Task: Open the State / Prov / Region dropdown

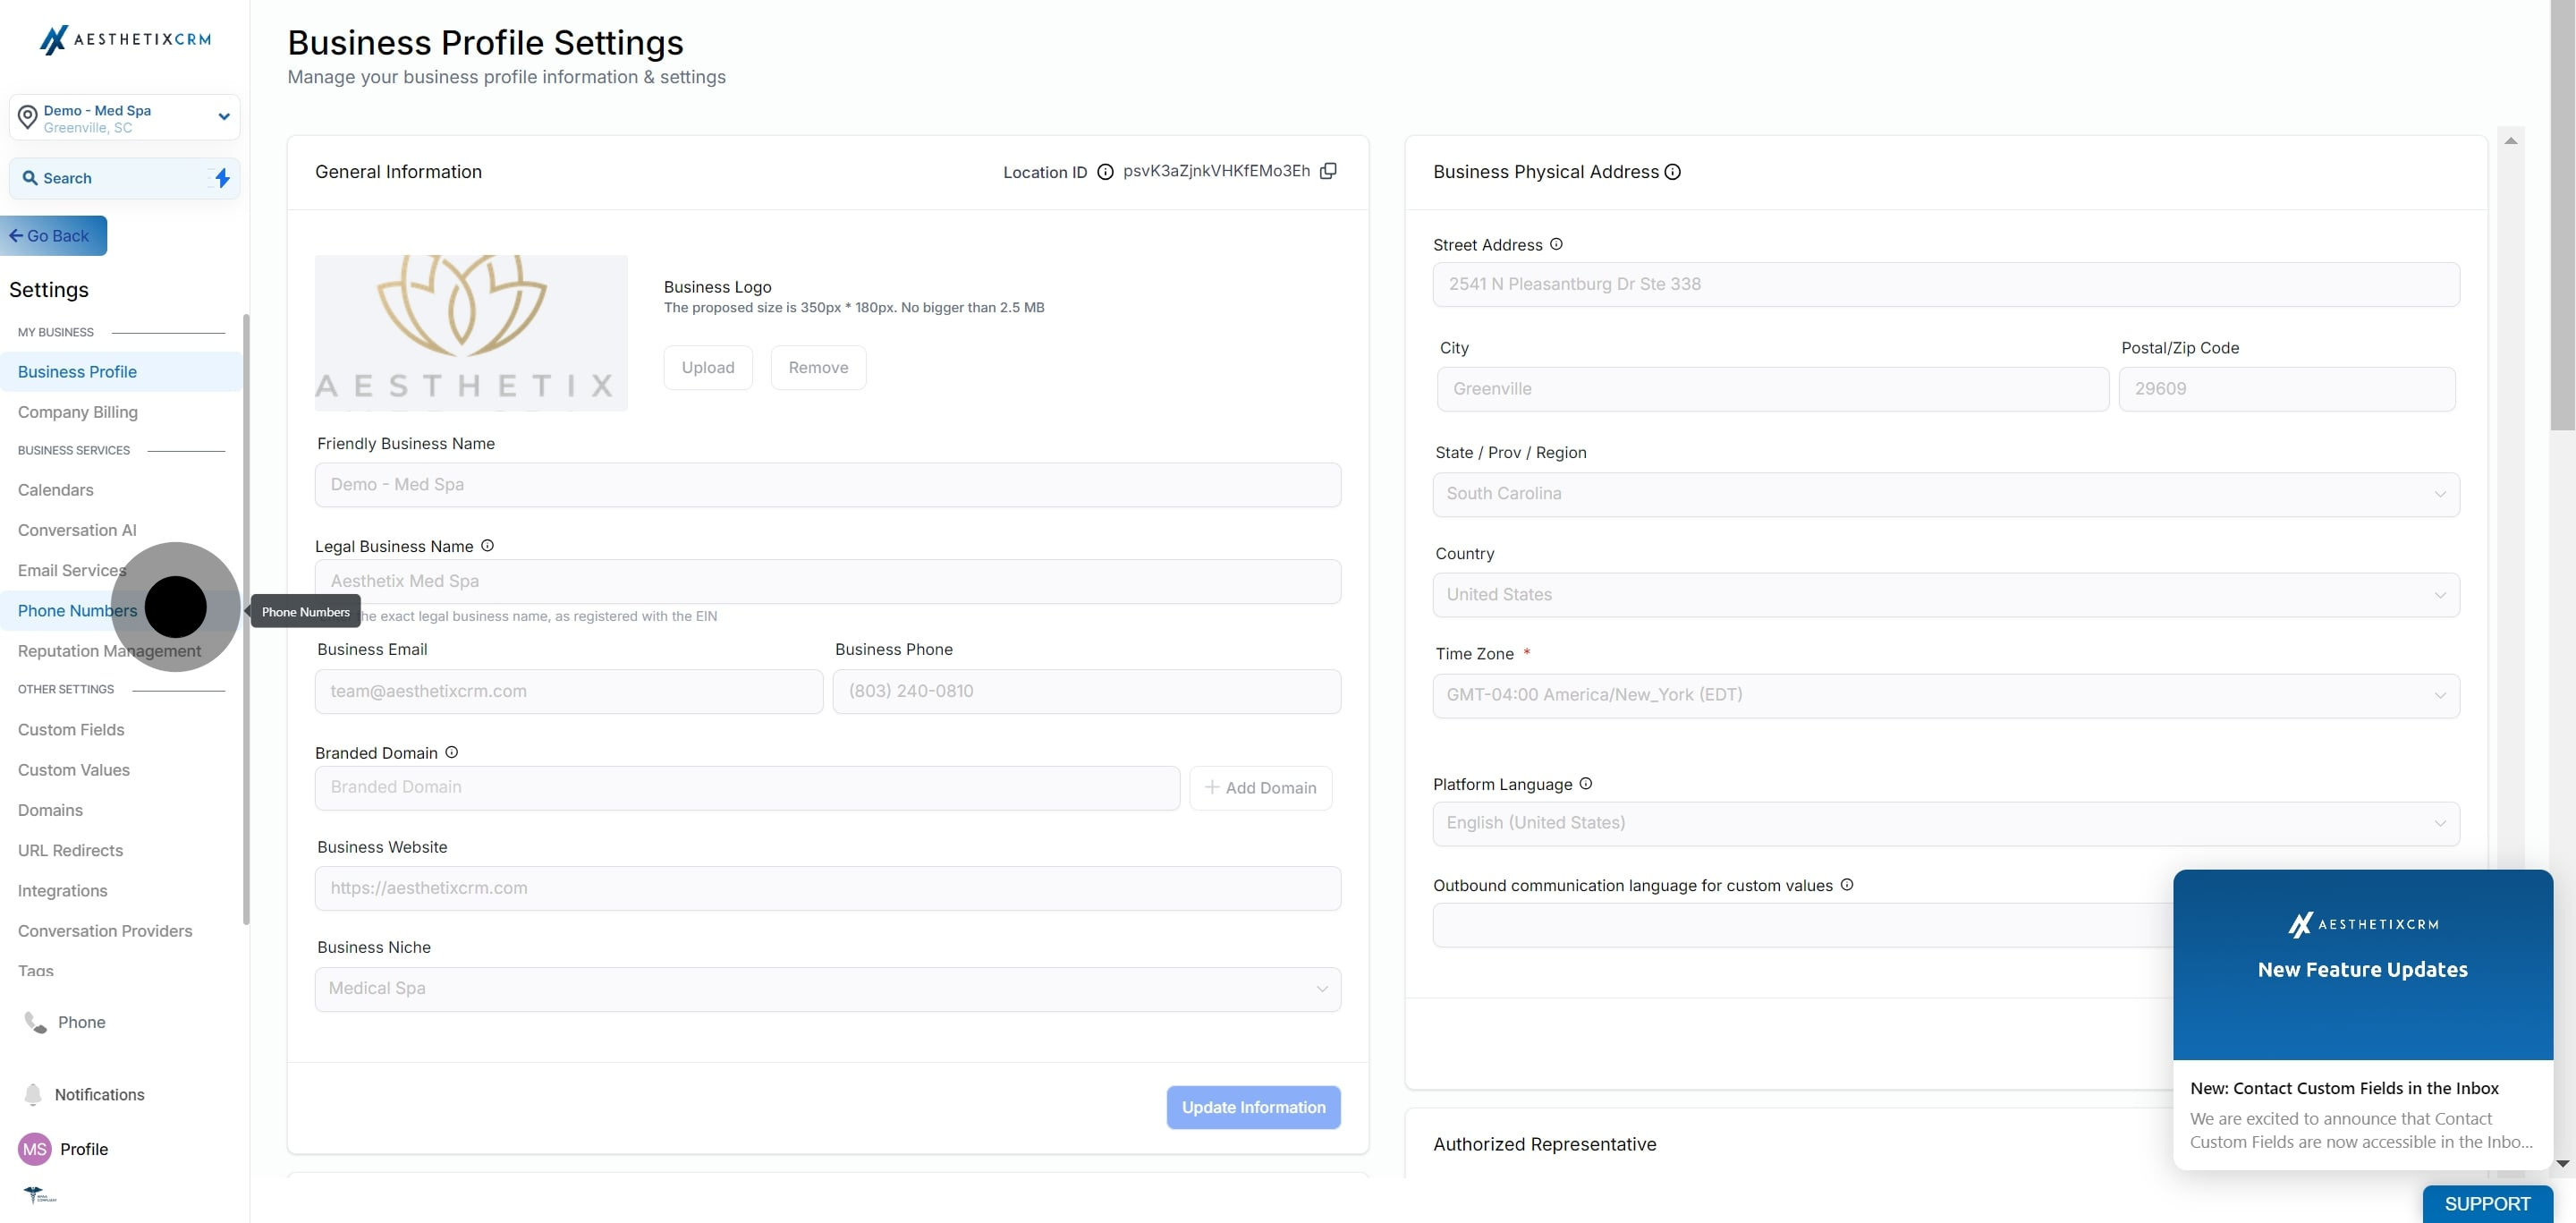Action: tap(1945, 494)
